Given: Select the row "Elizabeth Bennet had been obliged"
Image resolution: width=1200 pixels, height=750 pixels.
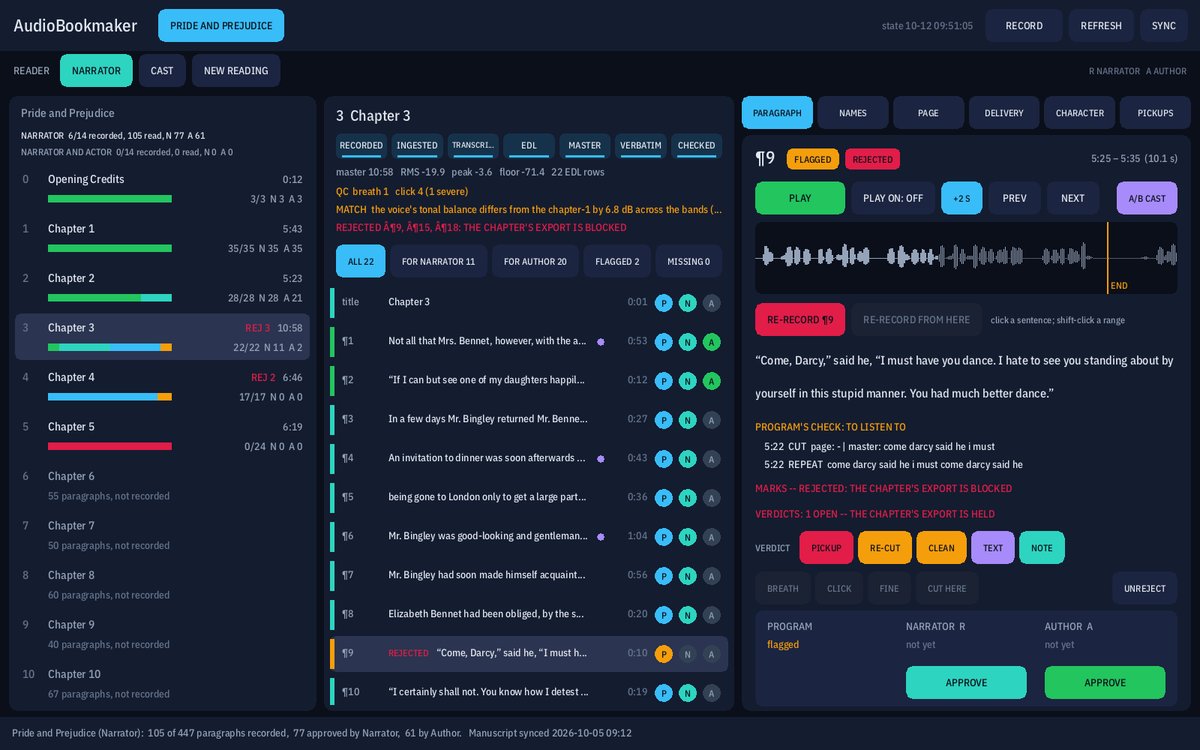Looking at the screenshot, I should pos(529,614).
